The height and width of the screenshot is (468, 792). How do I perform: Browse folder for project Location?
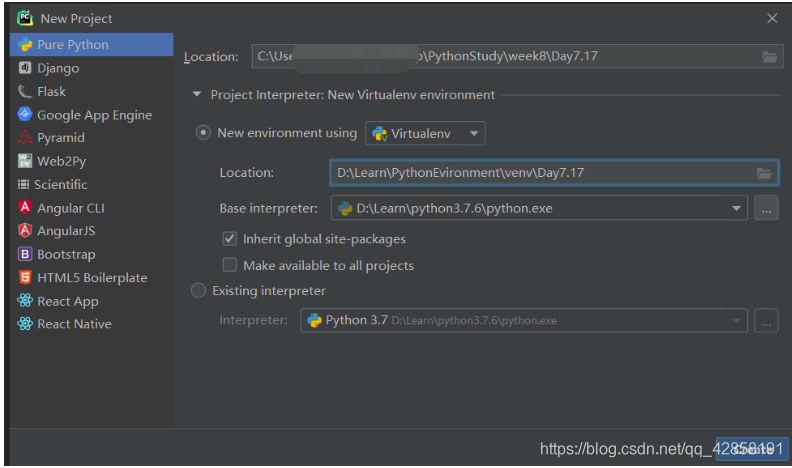tap(770, 57)
